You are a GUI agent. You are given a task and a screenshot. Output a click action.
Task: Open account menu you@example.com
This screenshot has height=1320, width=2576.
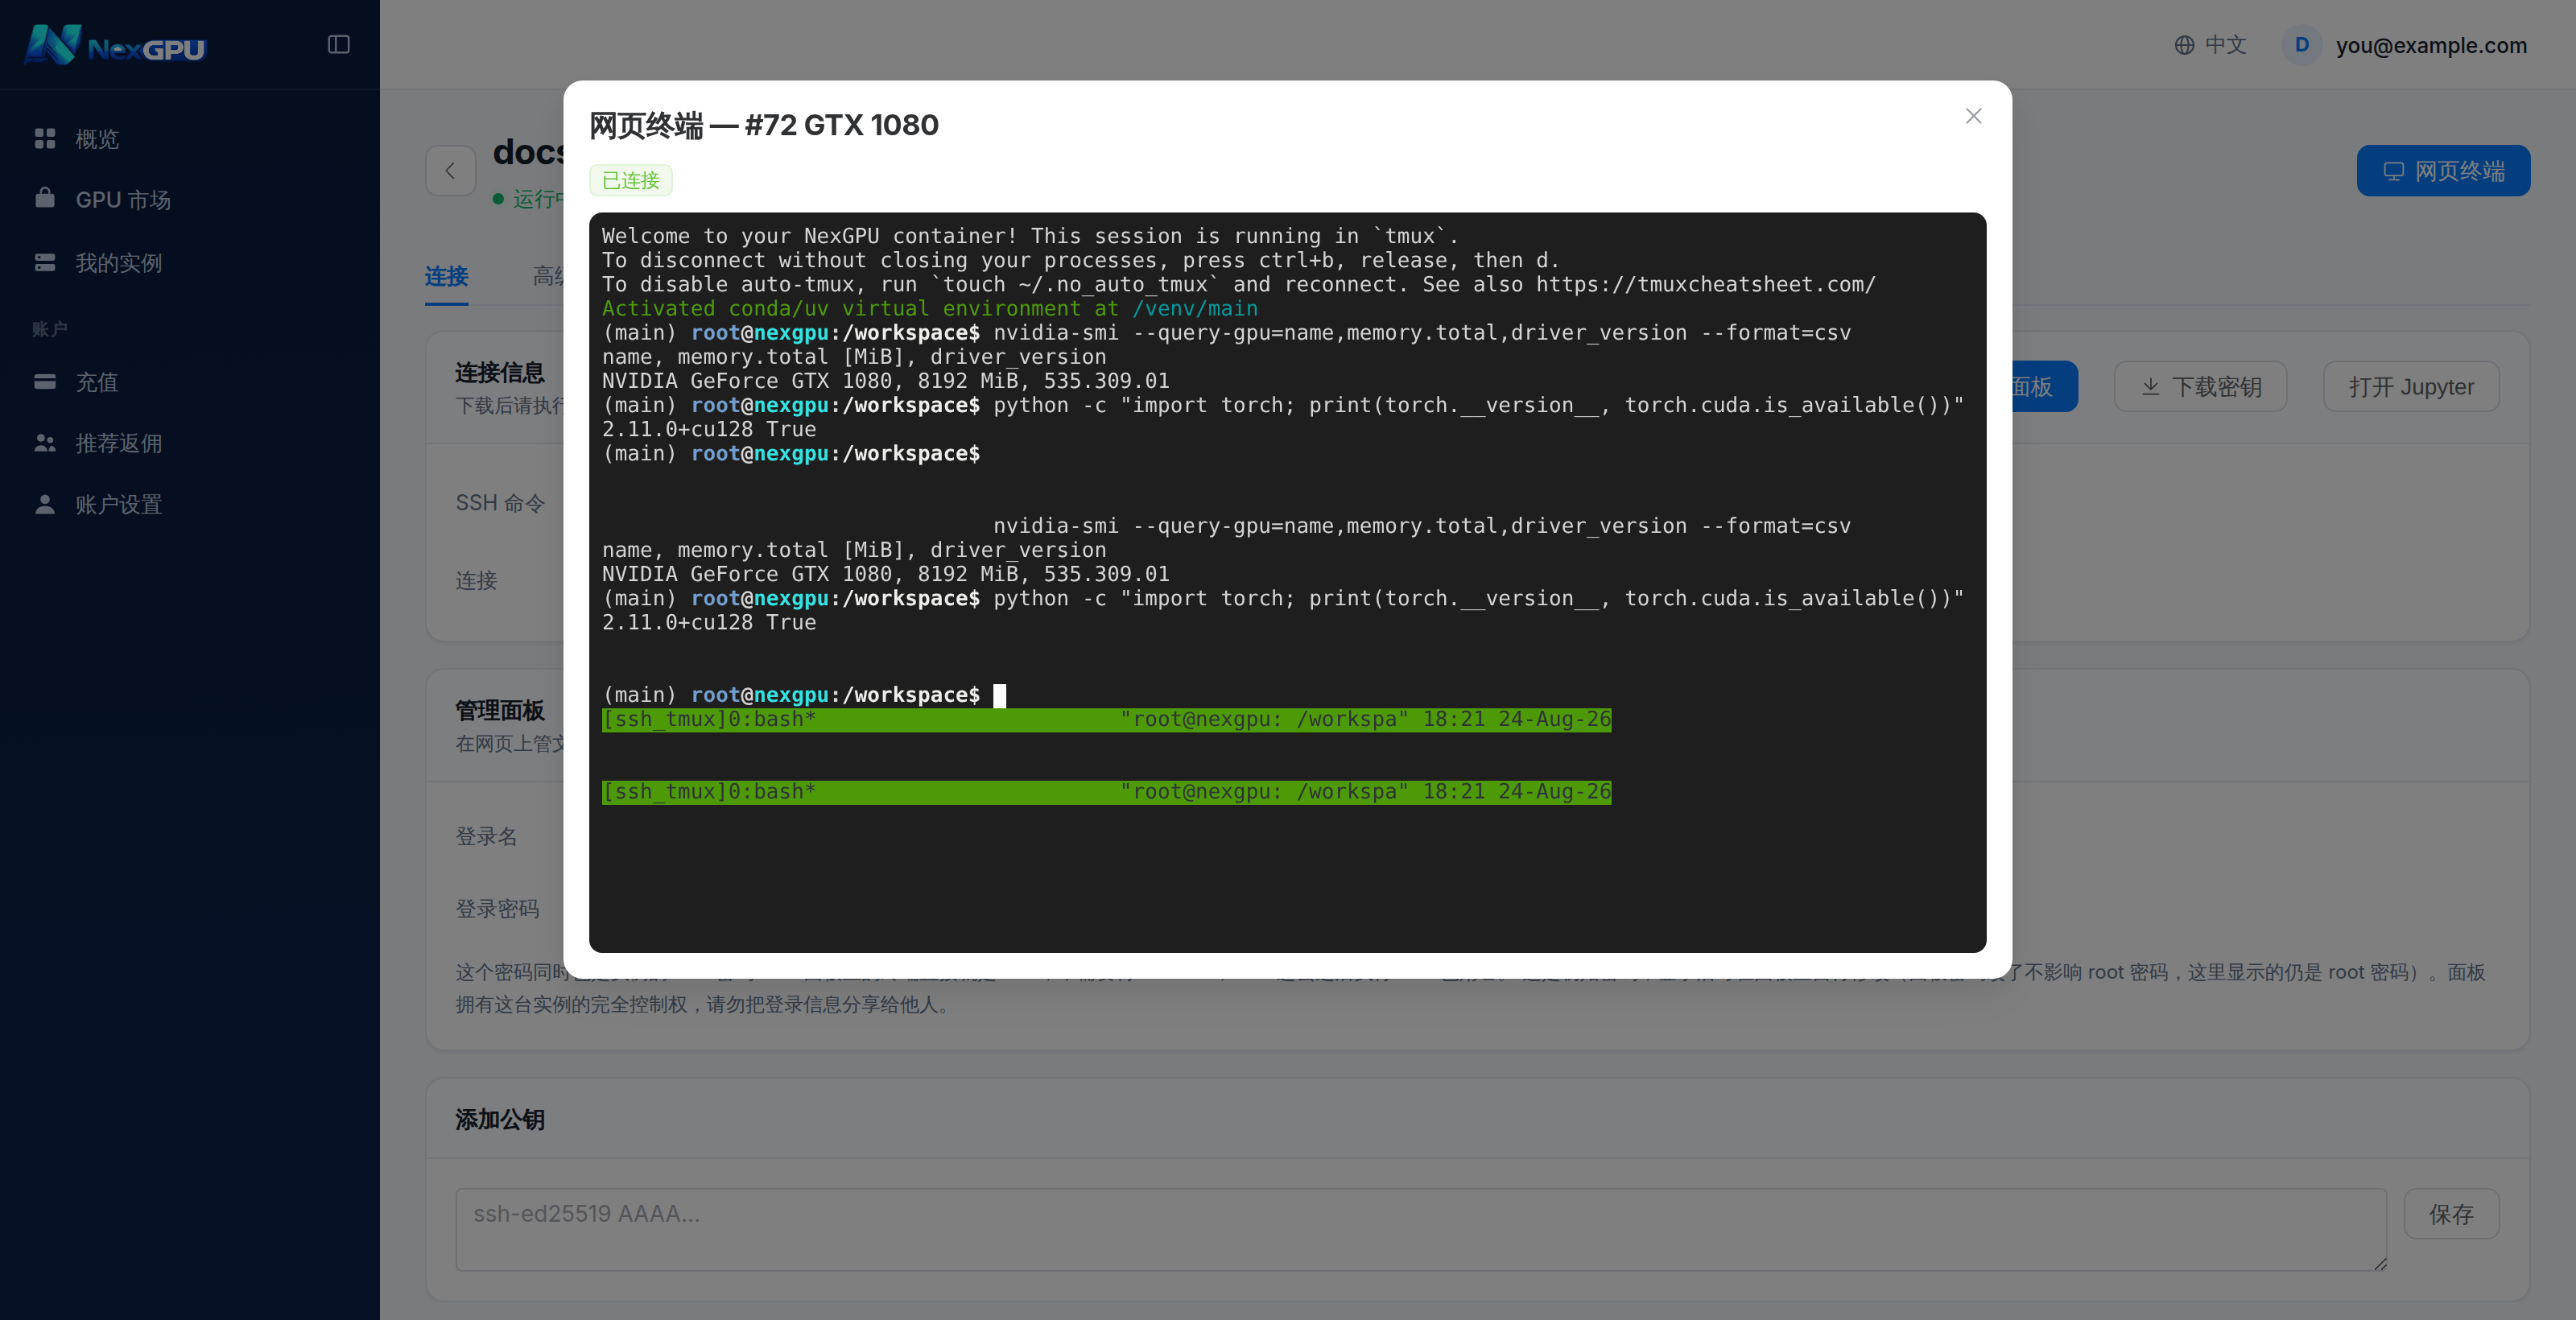click(x=2404, y=45)
